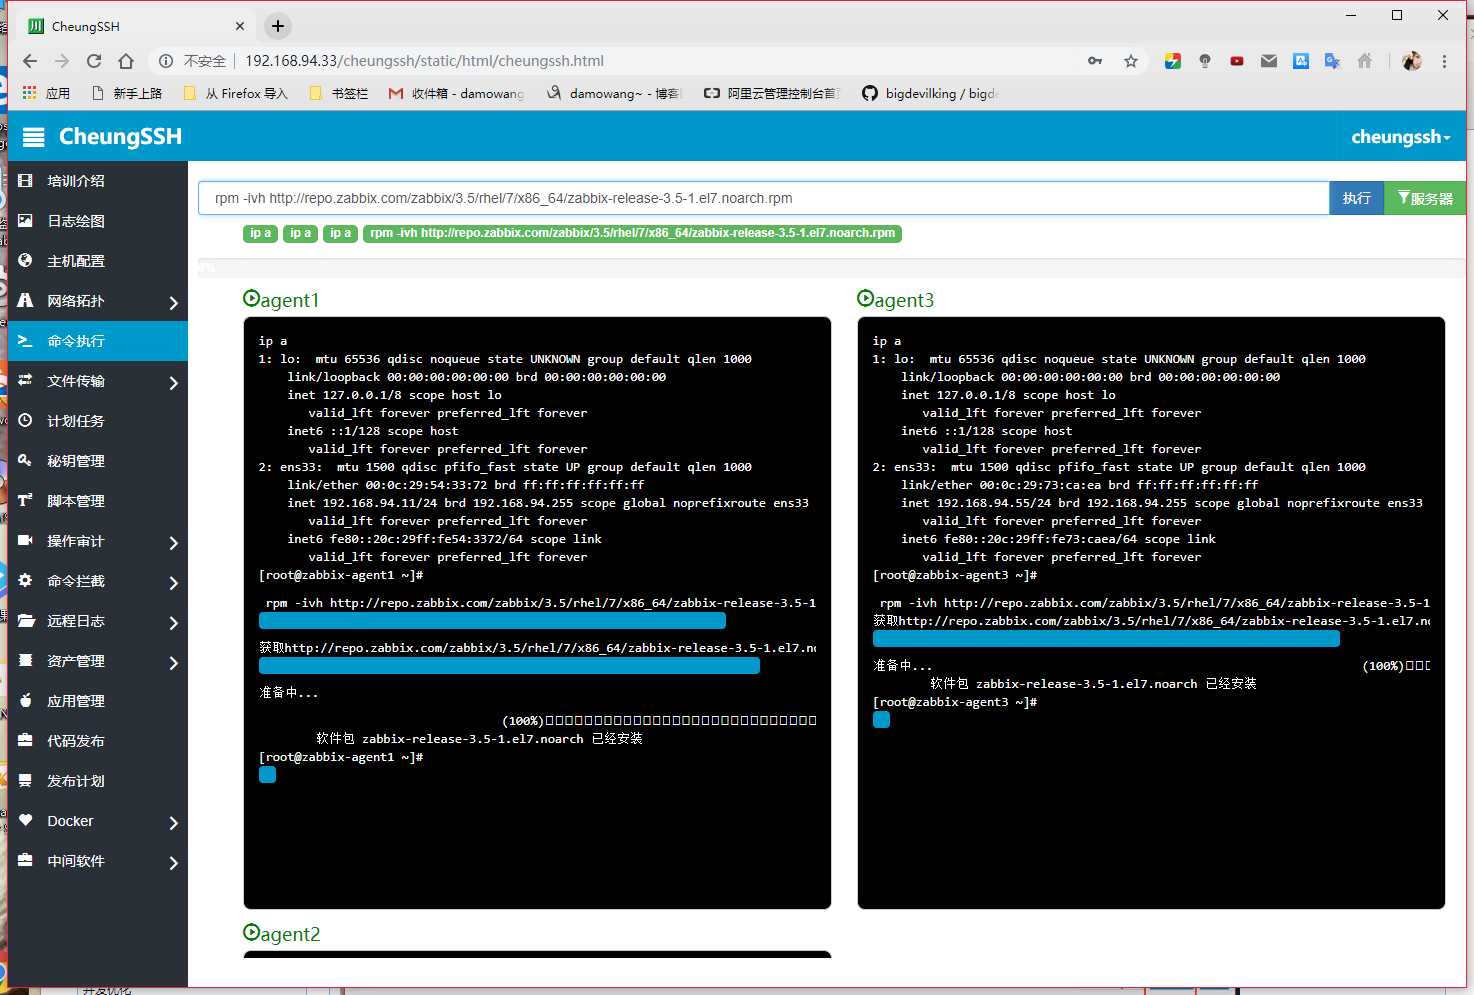Image resolution: width=1474 pixels, height=995 pixels.
Task: Expand the 命令拦截 submenu chevron
Action: [173, 582]
